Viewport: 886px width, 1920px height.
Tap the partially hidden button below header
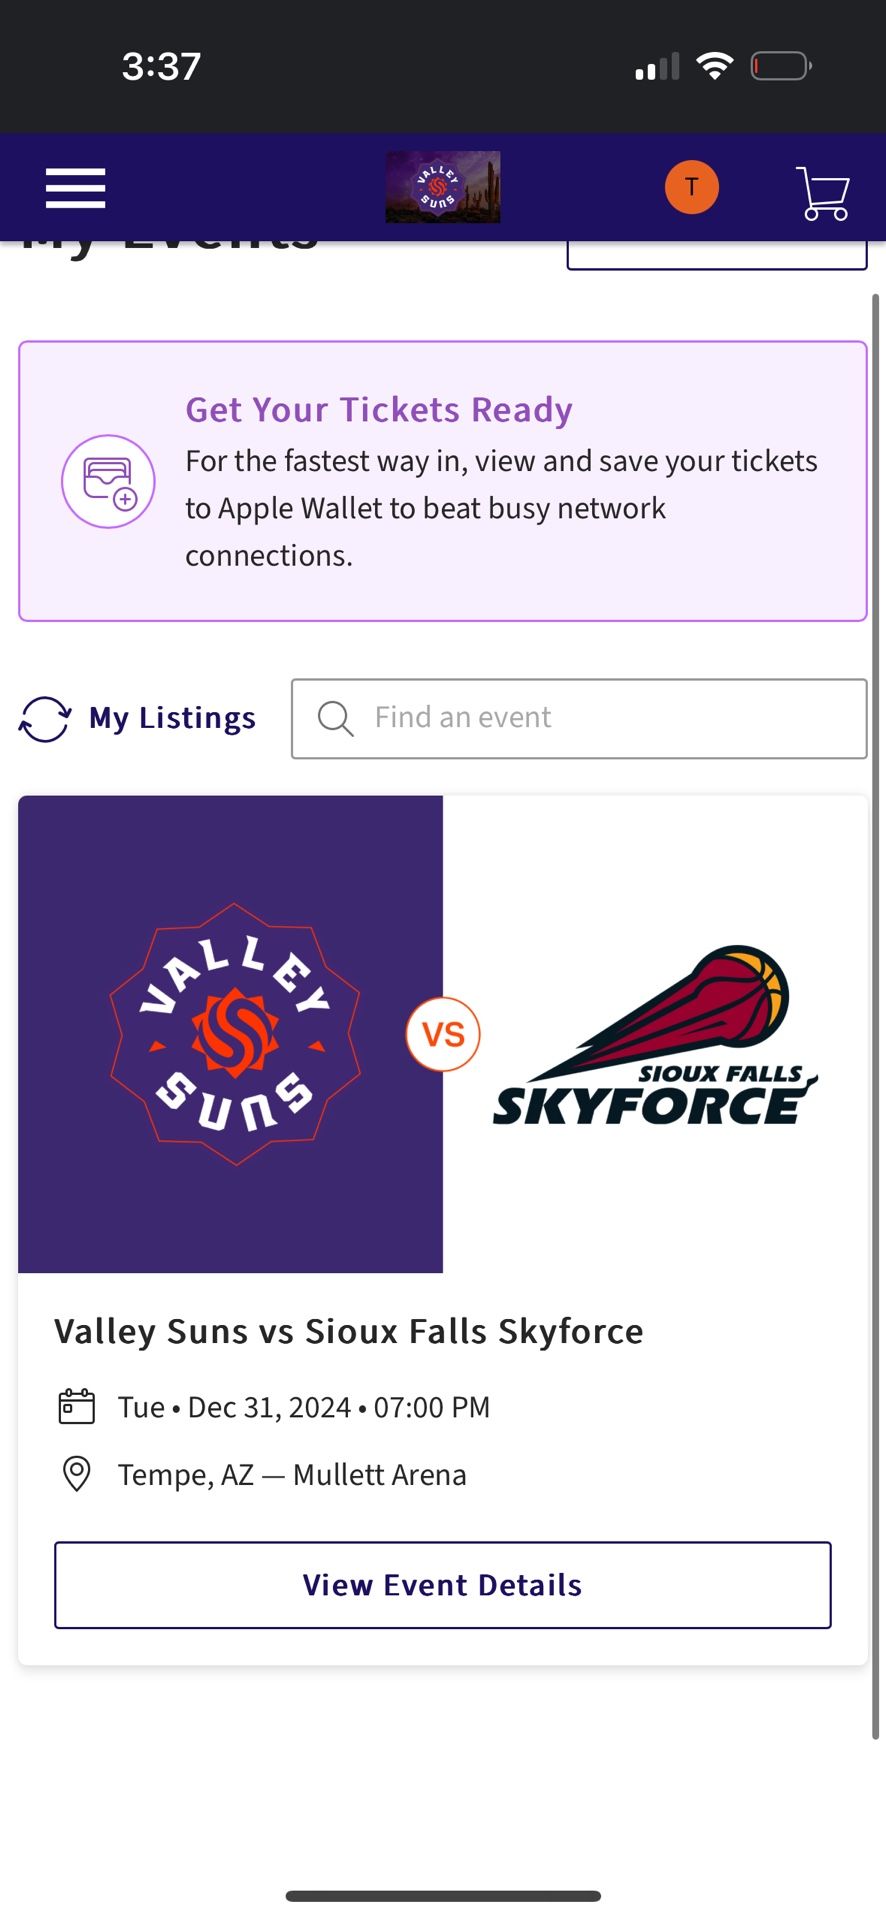pyautogui.click(x=716, y=258)
